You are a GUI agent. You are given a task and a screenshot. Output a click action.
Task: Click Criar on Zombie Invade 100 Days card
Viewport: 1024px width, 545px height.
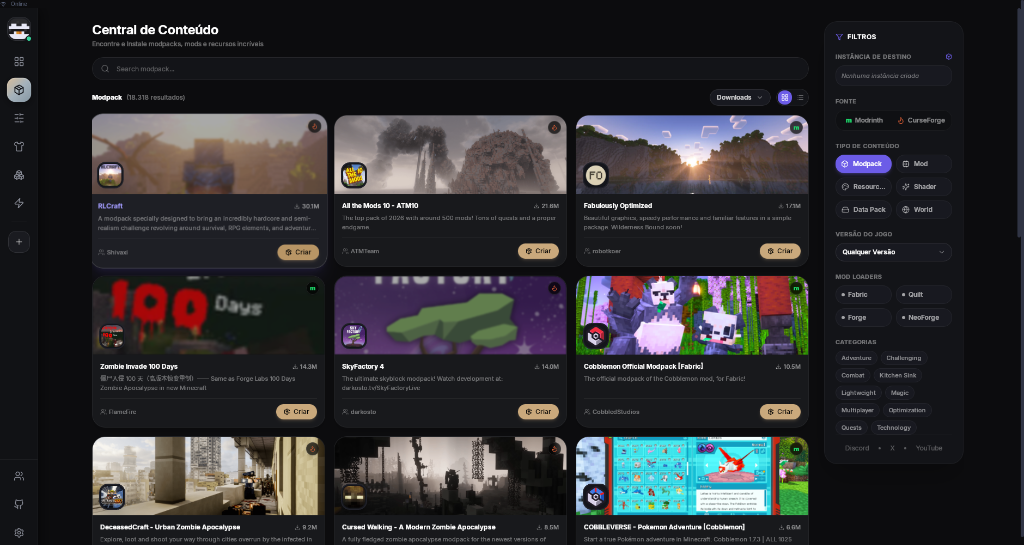click(296, 412)
